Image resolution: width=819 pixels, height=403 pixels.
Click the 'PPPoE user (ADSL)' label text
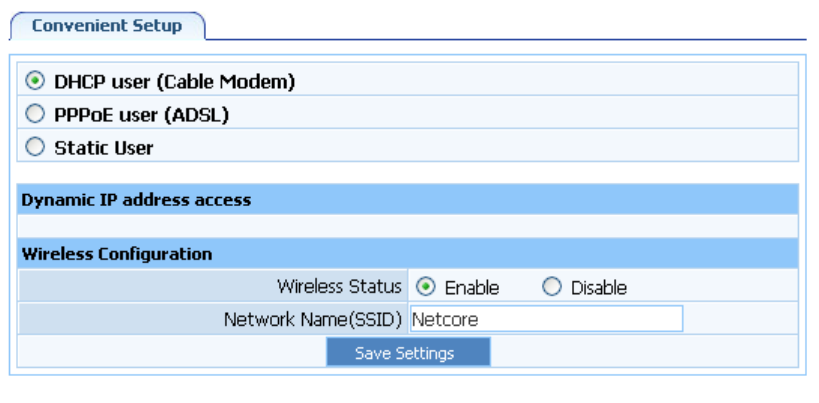pos(141,115)
